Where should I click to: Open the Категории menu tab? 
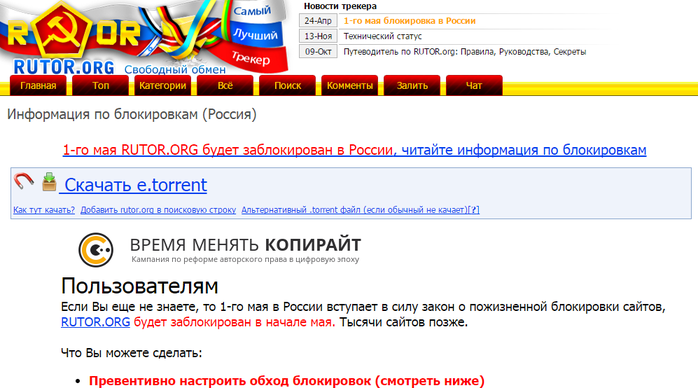162,85
